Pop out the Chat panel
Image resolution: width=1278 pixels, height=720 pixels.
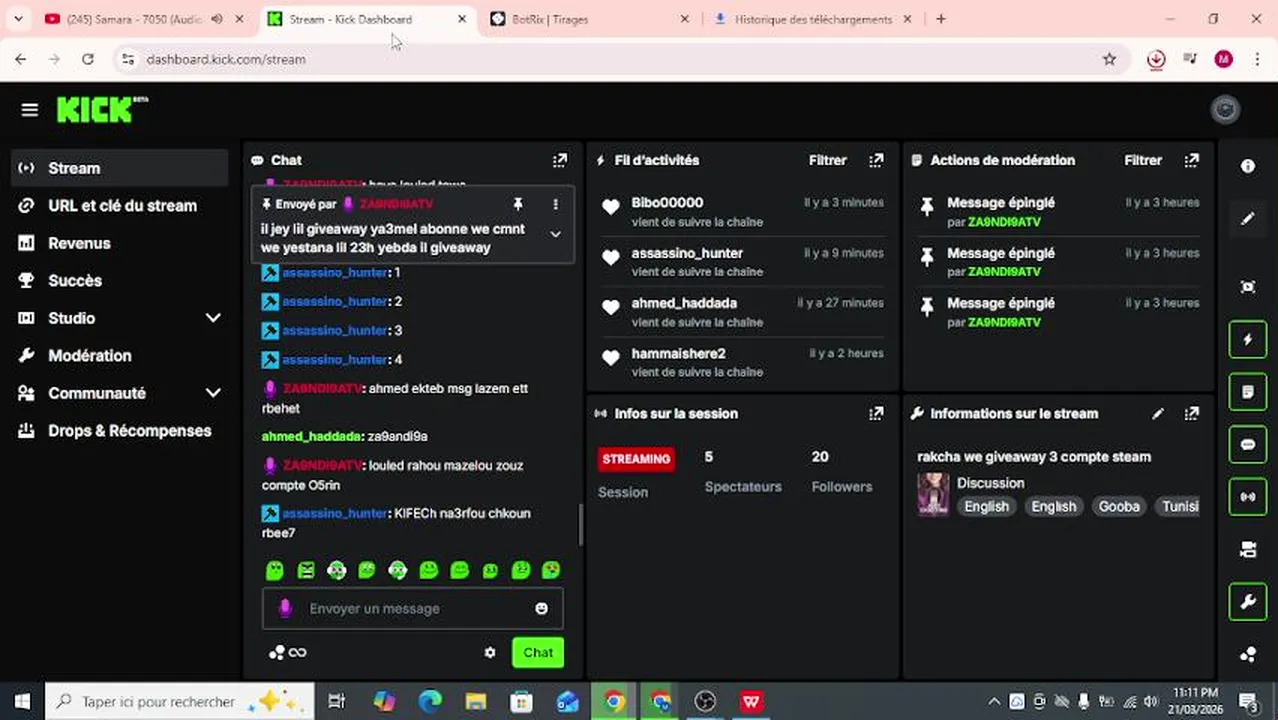[560, 160]
